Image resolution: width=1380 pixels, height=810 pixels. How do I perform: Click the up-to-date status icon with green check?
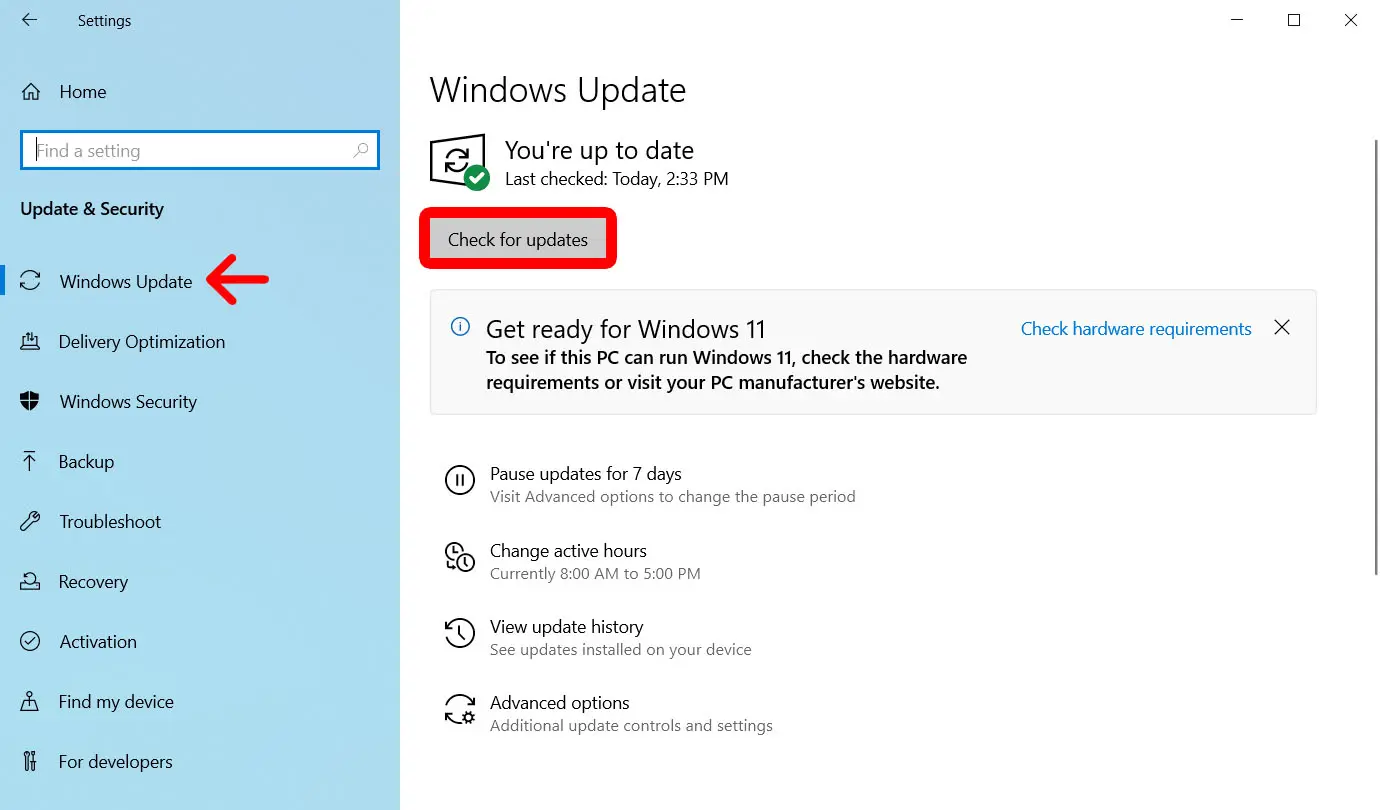[459, 162]
